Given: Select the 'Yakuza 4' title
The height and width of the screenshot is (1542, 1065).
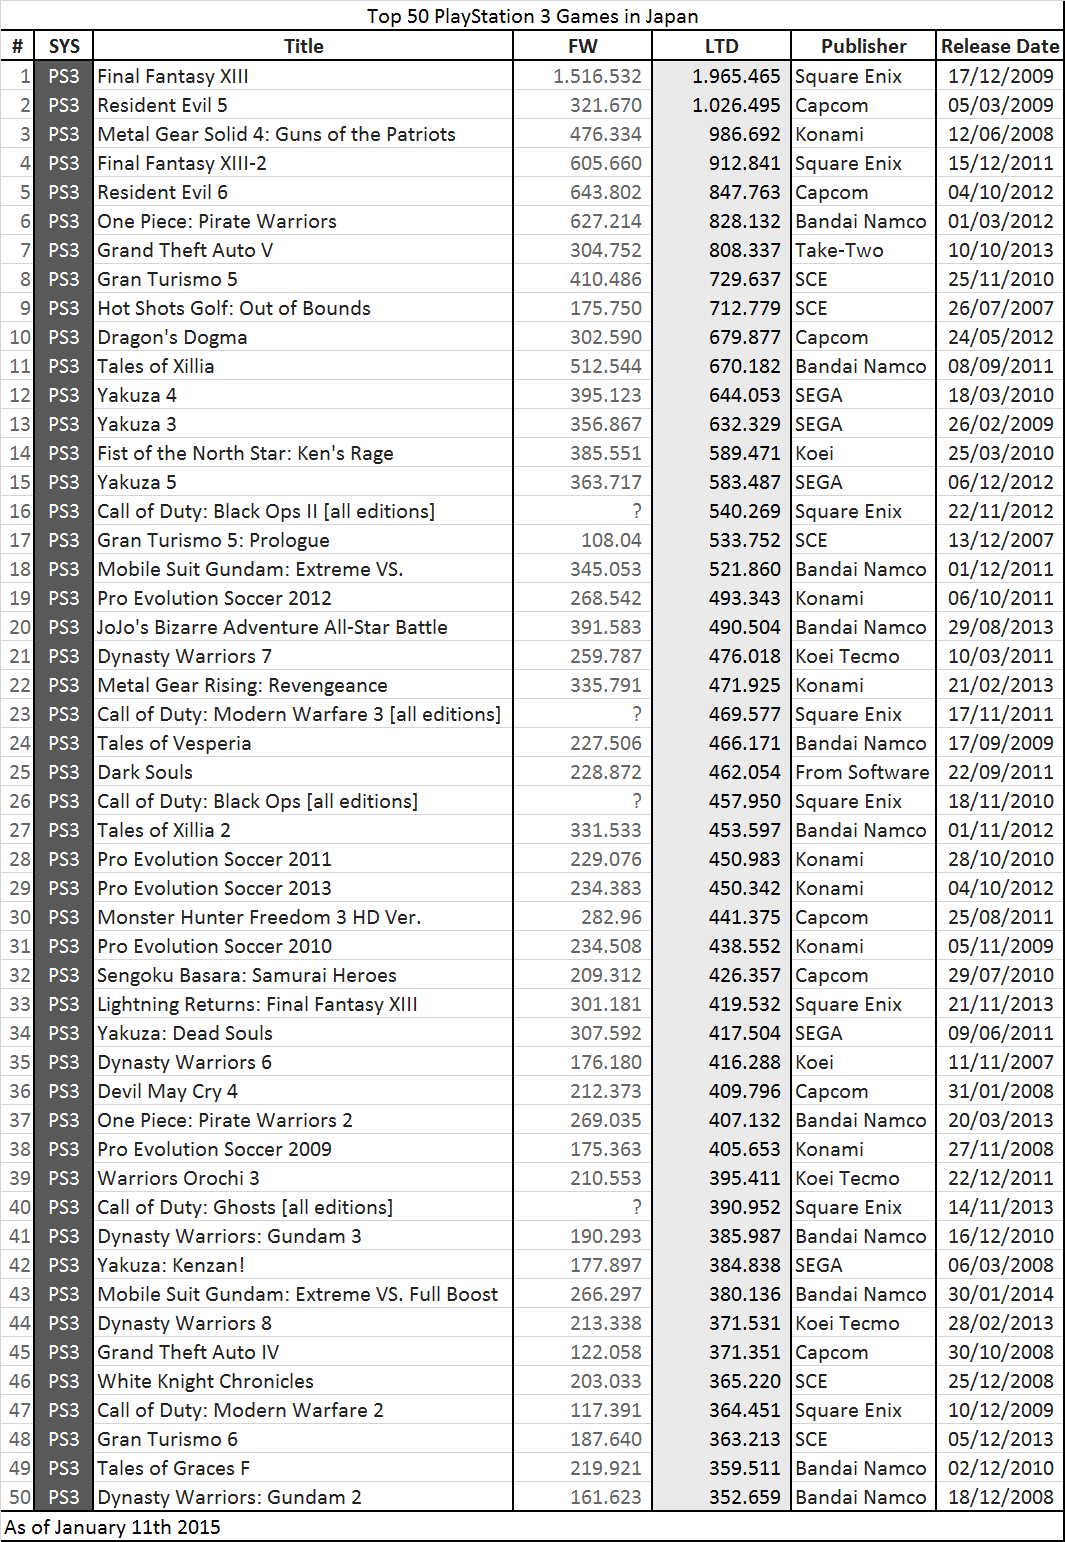Looking at the screenshot, I should coord(303,395).
